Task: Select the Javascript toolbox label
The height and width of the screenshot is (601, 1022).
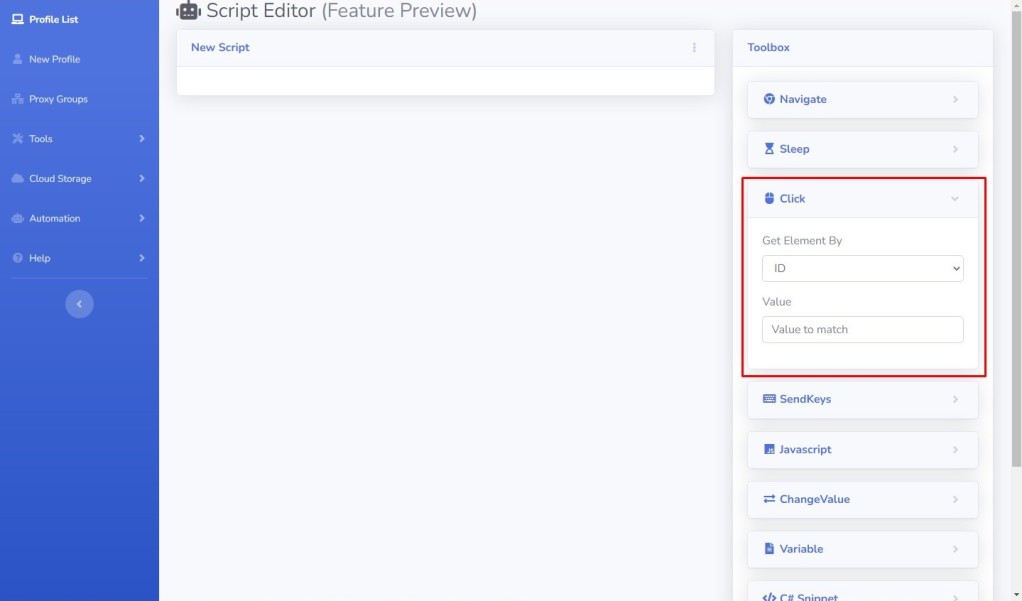Action: 805,449
